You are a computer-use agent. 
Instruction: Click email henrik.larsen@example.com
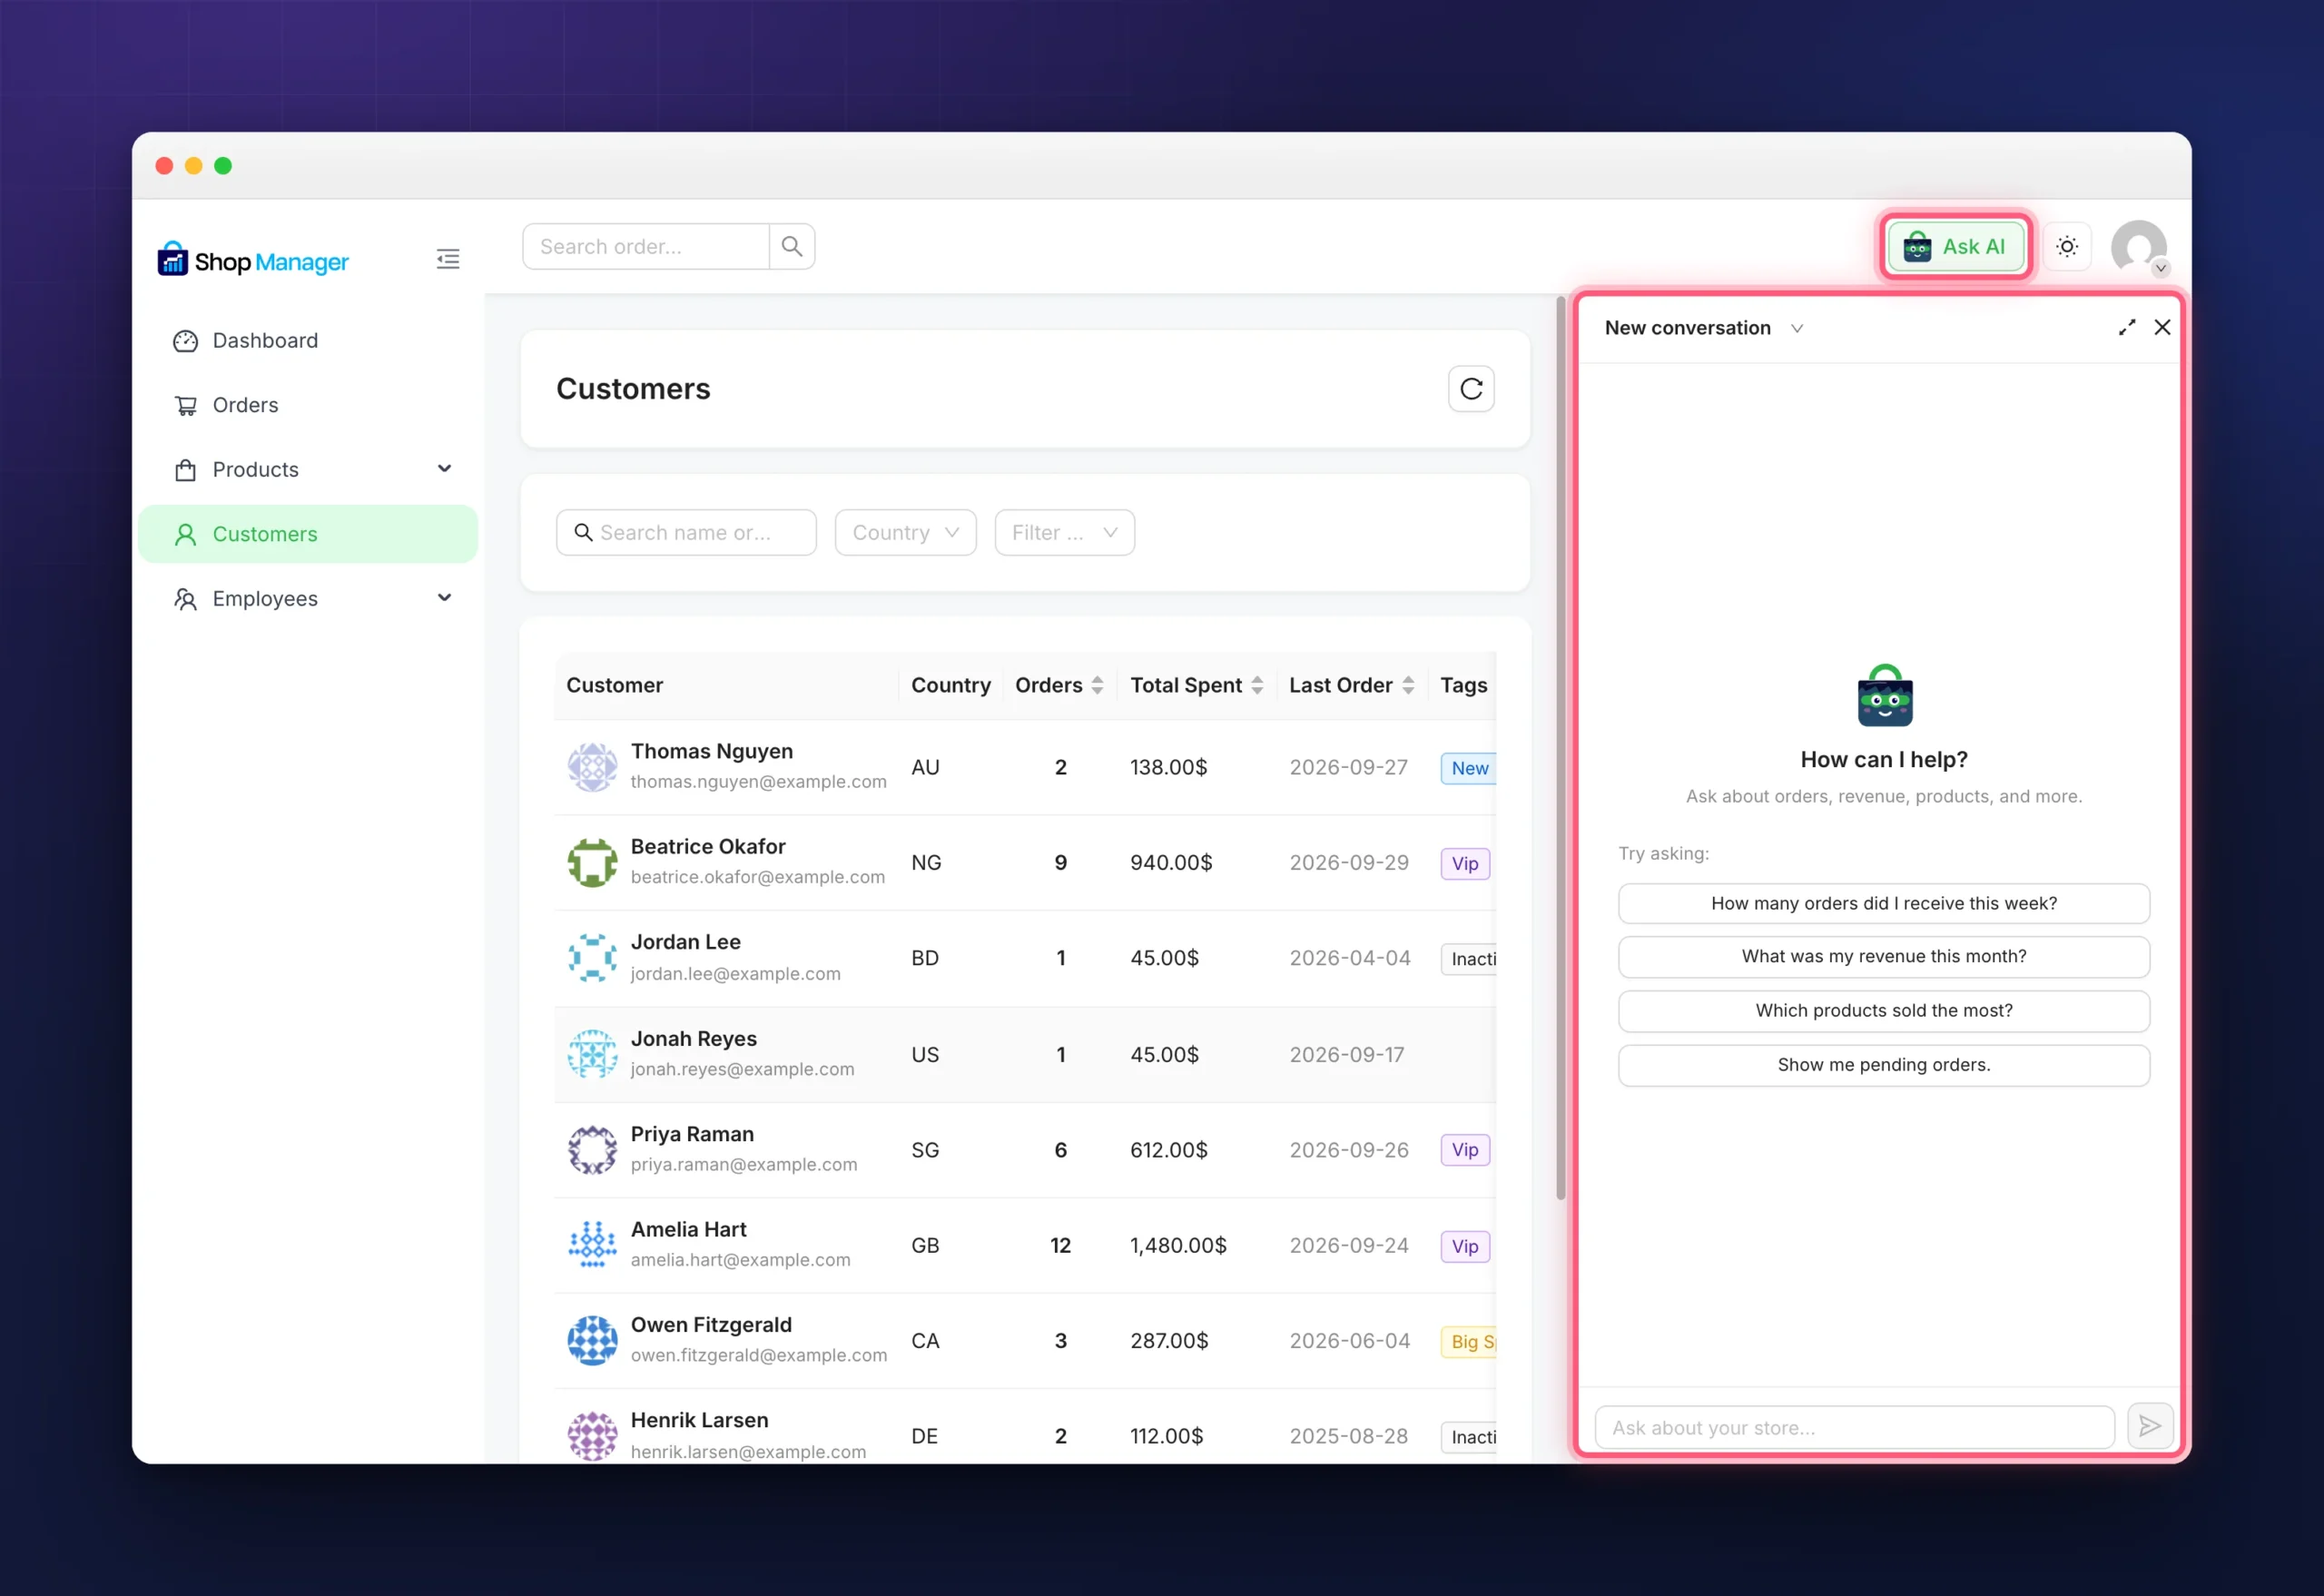[748, 1452]
